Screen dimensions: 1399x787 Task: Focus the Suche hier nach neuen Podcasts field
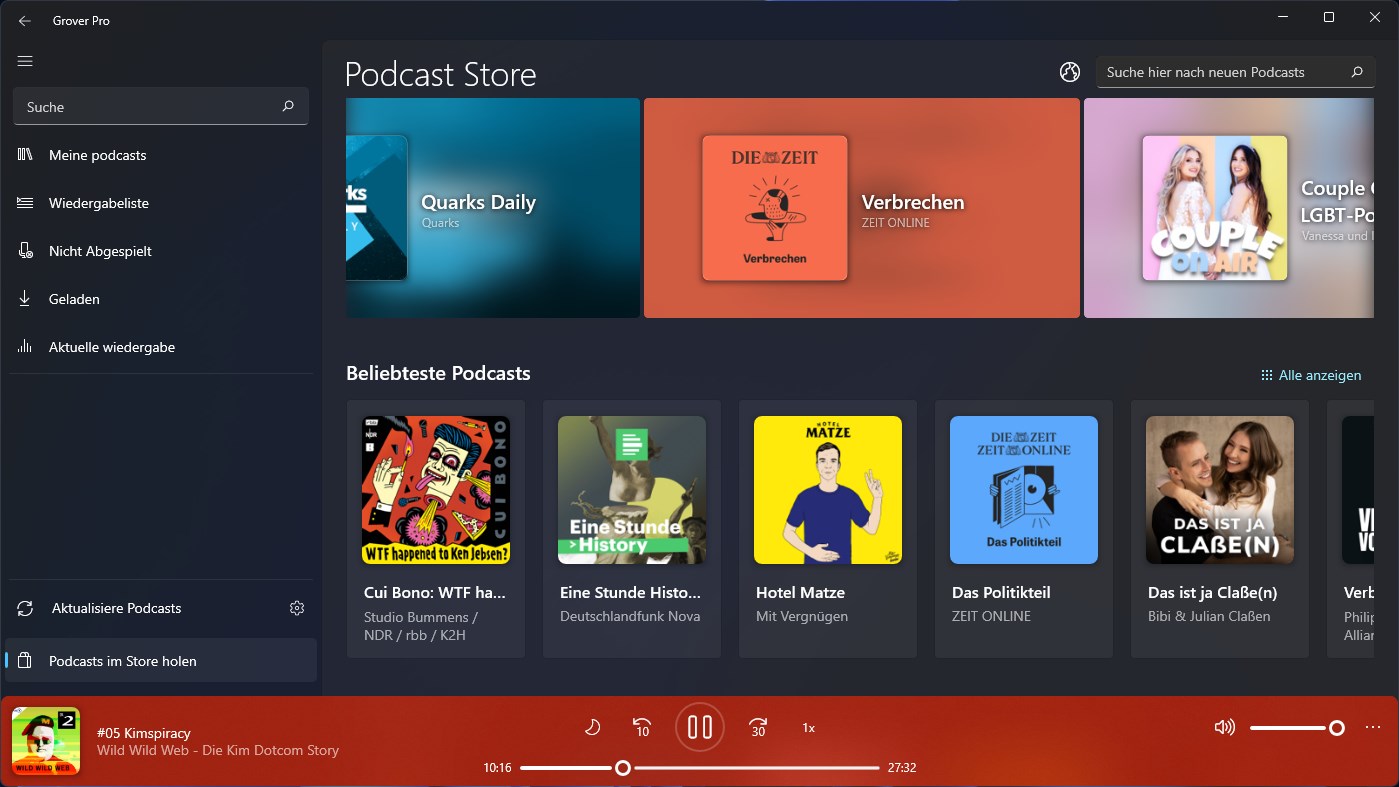click(1235, 72)
